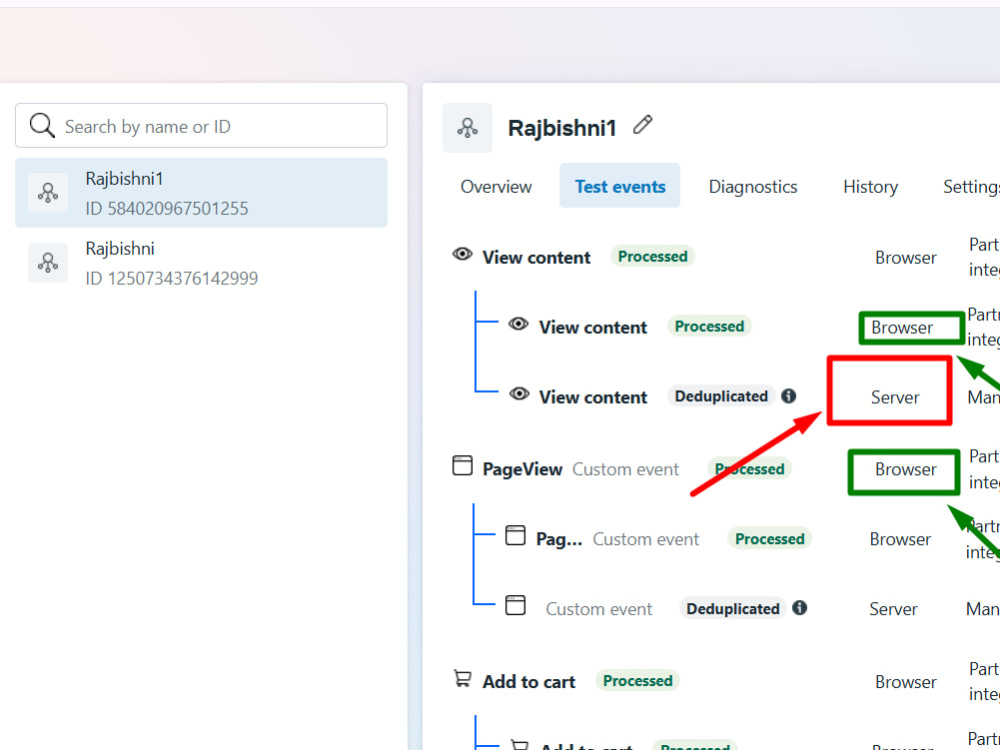Viewport: 1000px width, 750px height.
Task: Click the Rajbishni1 sidebar dataset icon
Action: tap(48, 193)
